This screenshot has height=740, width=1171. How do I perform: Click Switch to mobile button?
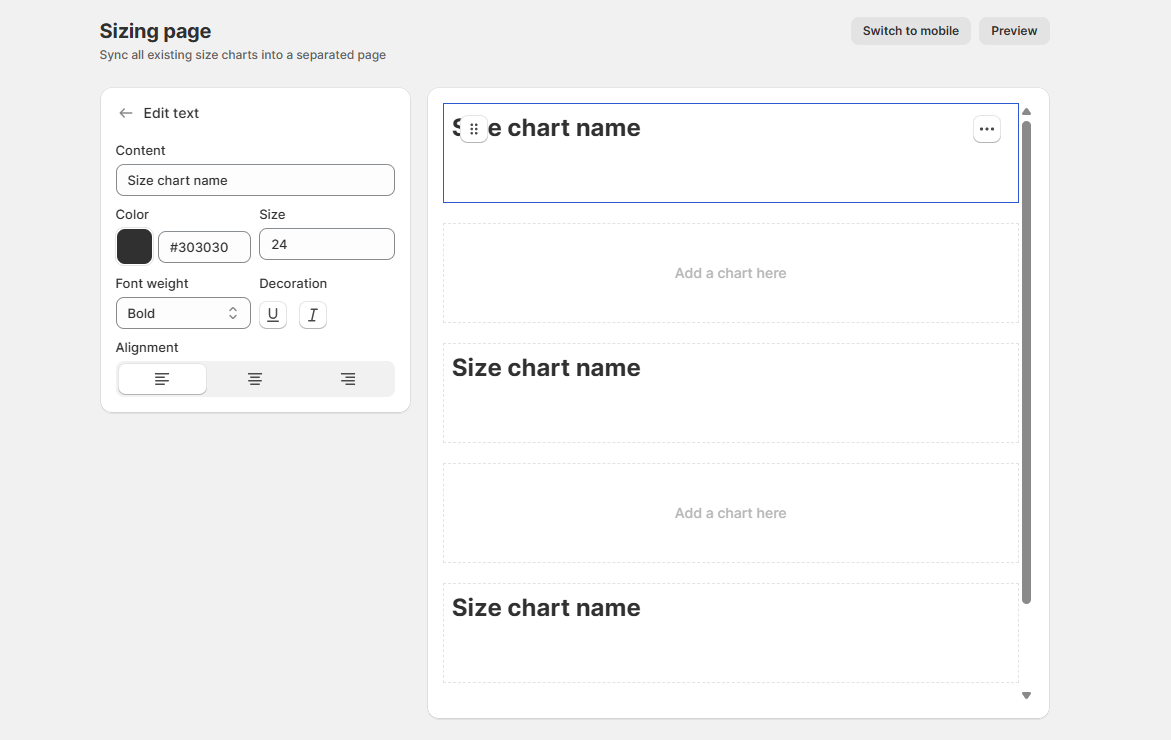(x=910, y=31)
